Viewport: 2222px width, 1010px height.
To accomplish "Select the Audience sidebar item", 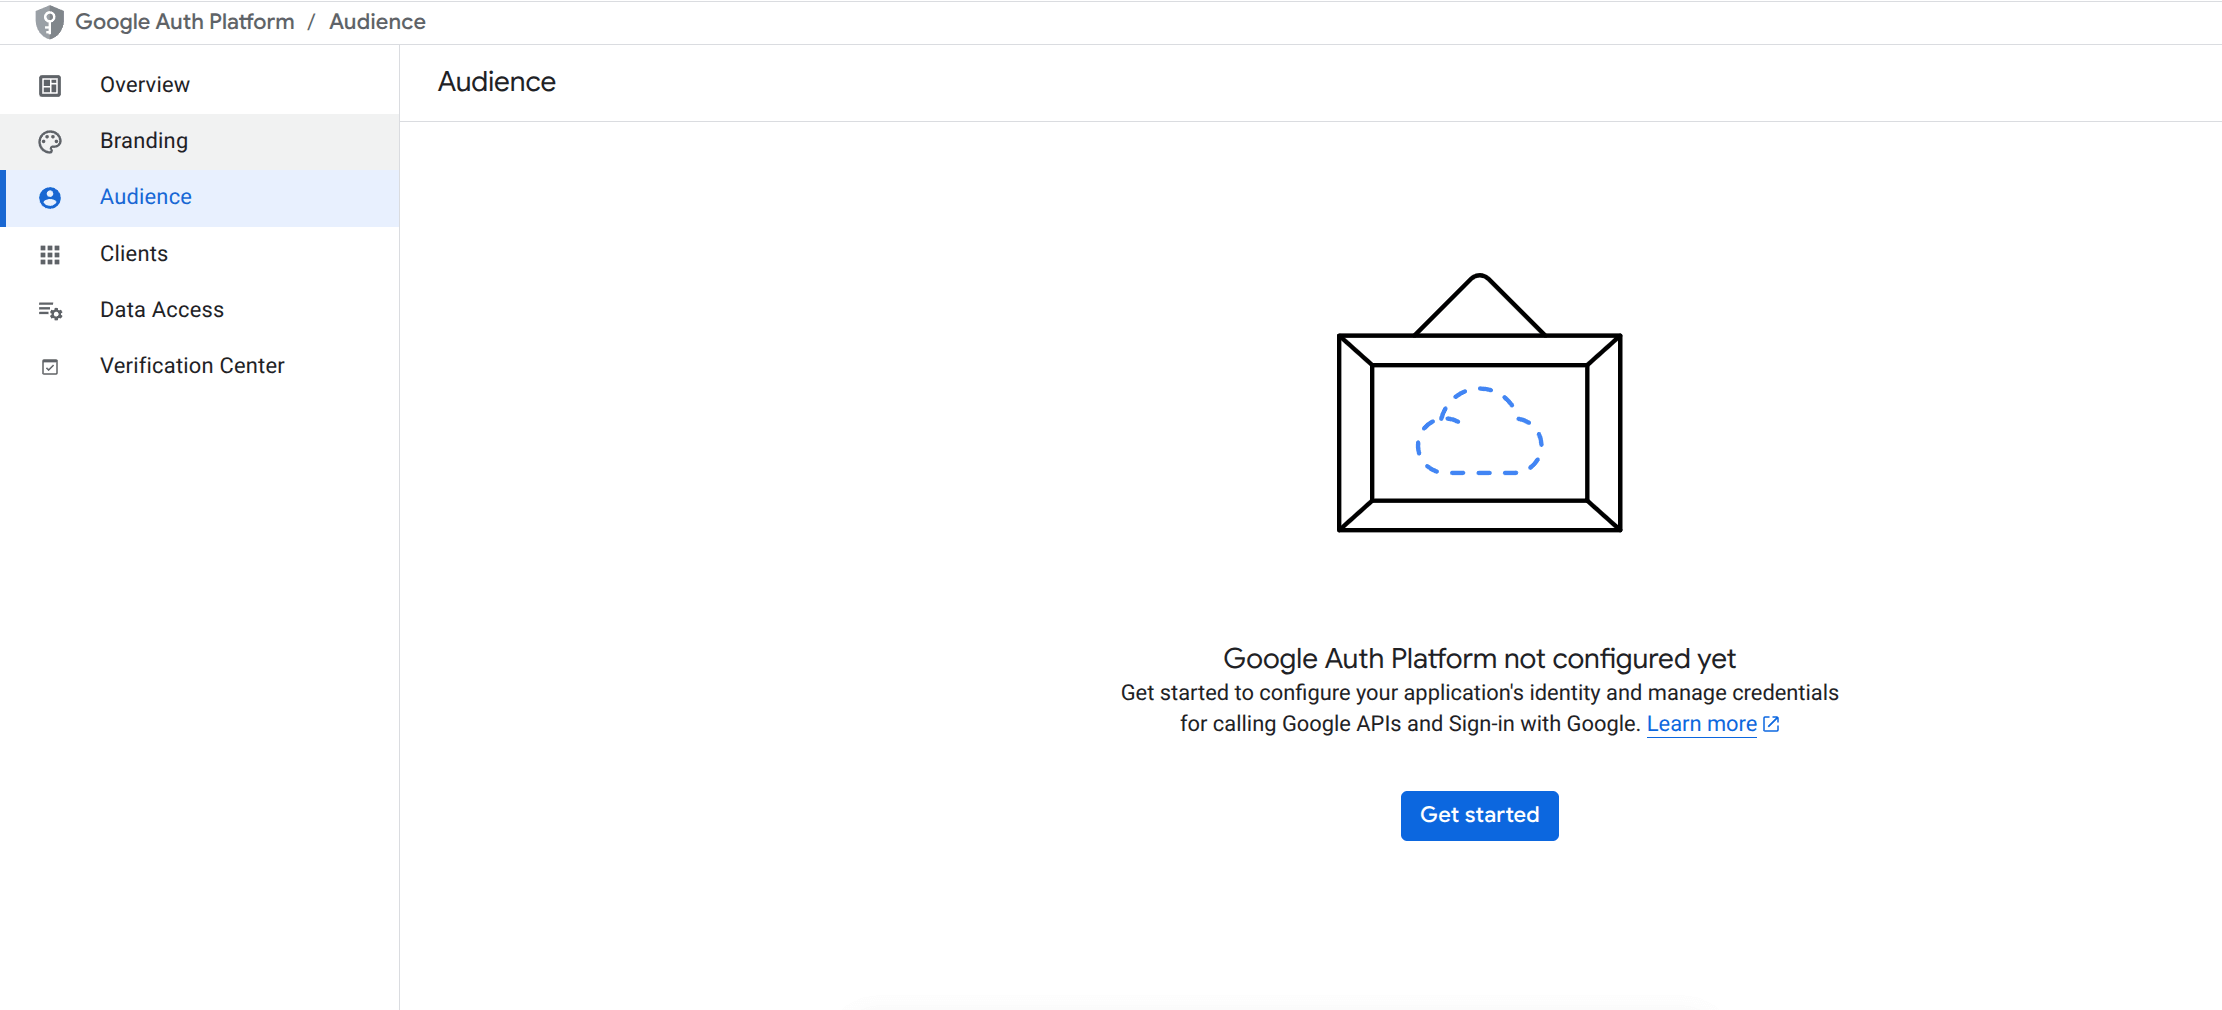I will click(x=200, y=198).
